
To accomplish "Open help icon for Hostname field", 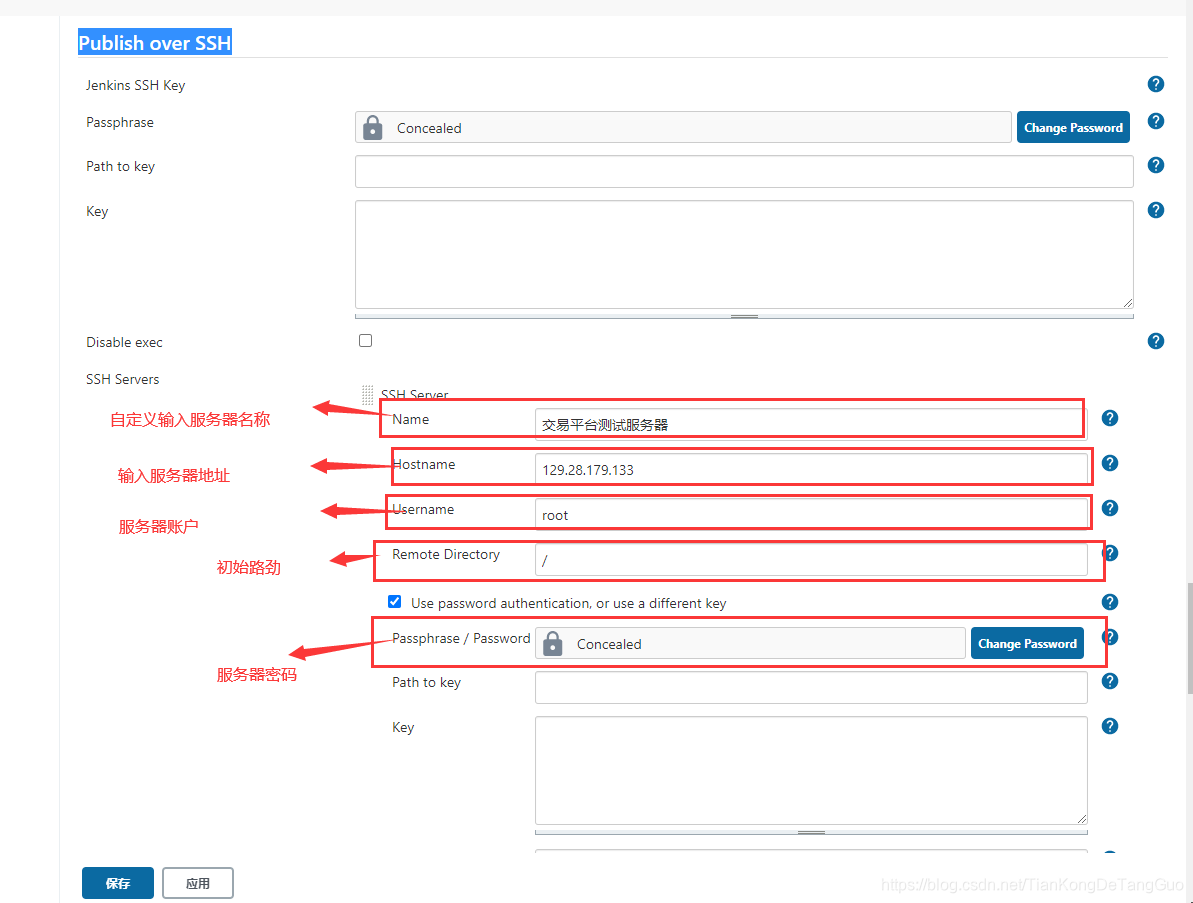I will click(1109, 463).
